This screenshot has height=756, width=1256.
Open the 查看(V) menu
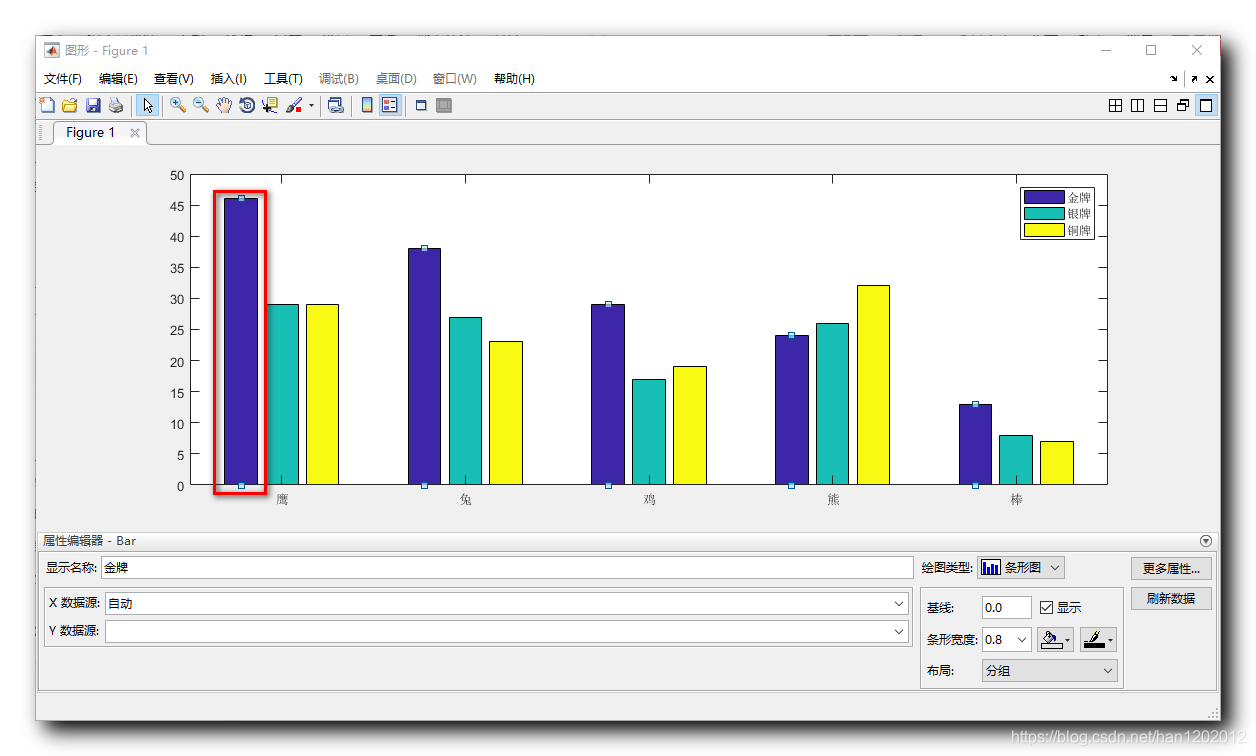tap(174, 79)
